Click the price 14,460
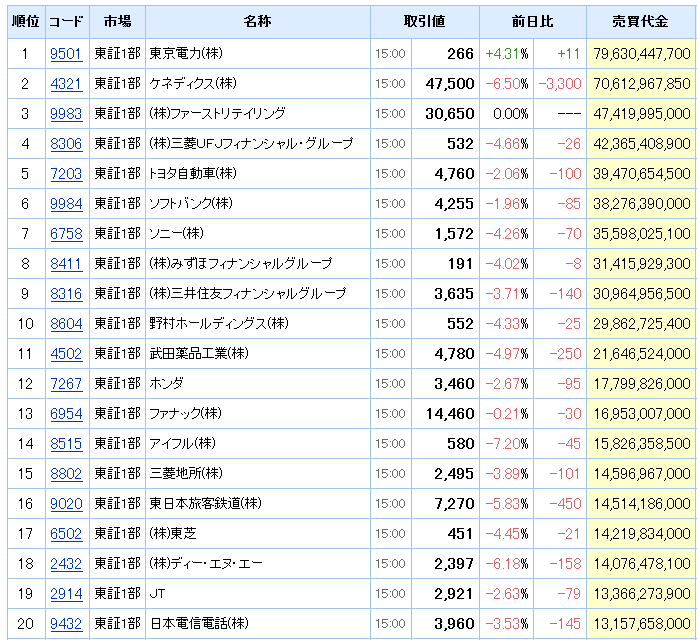 coord(450,414)
